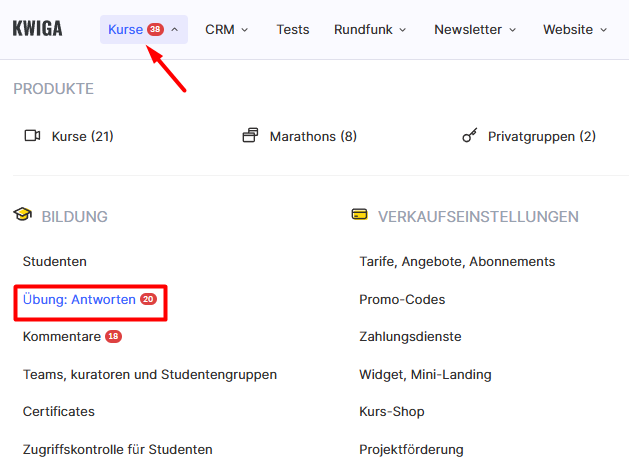Open Teams, kuratoren und Studentengruppen

click(x=150, y=375)
